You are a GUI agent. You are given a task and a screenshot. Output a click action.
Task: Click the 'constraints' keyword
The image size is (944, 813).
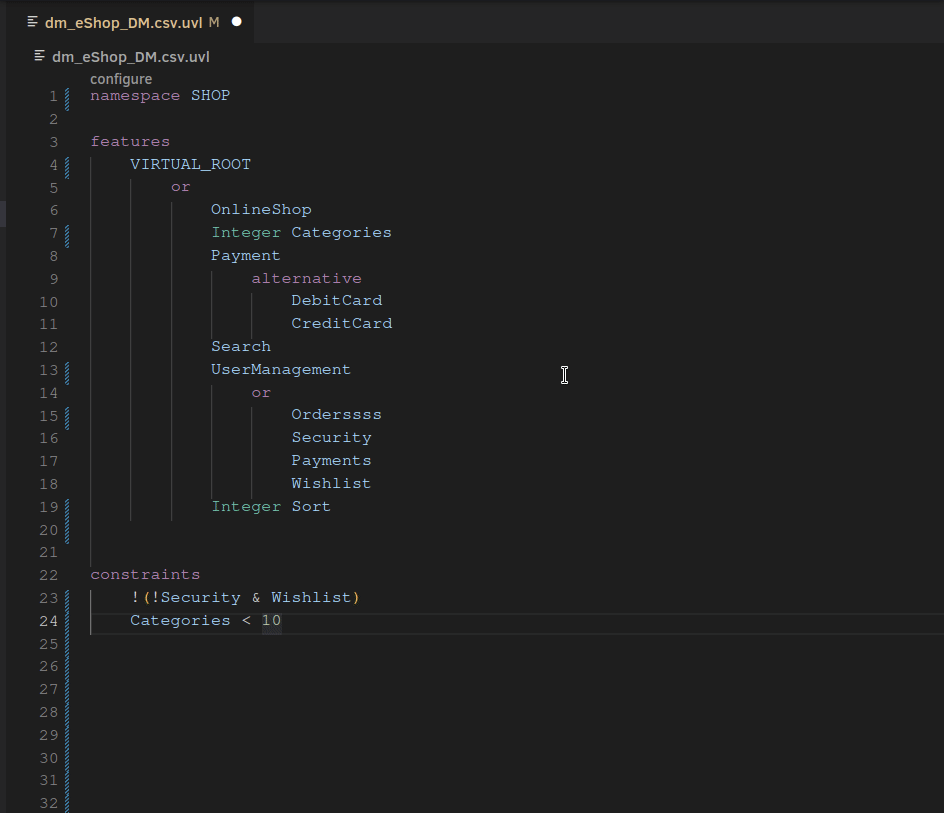tap(145, 575)
